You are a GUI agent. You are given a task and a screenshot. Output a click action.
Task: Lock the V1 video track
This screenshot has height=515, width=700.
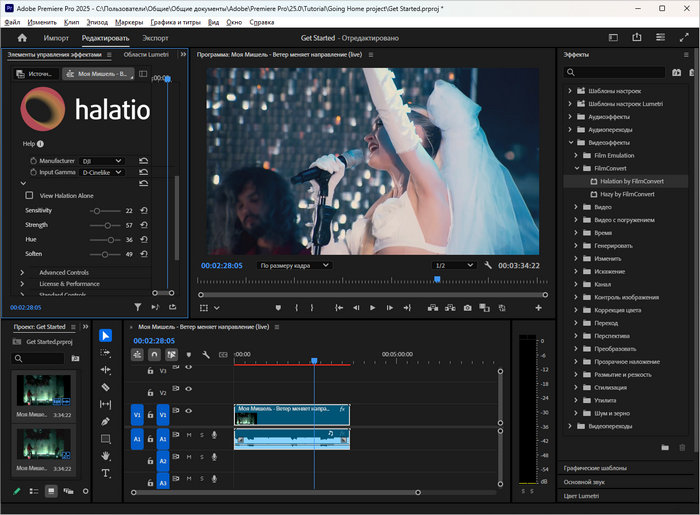(x=150, y=415)
